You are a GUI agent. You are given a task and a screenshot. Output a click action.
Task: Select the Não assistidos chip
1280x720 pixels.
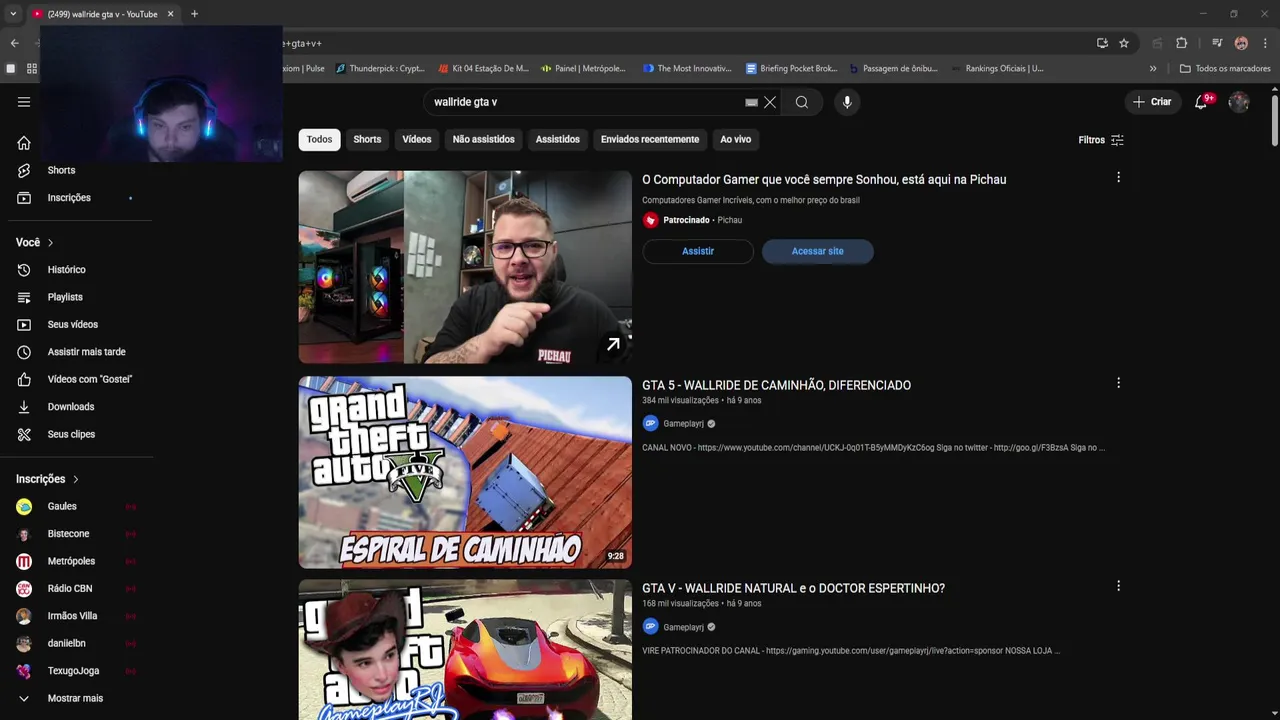coord(483,140)
